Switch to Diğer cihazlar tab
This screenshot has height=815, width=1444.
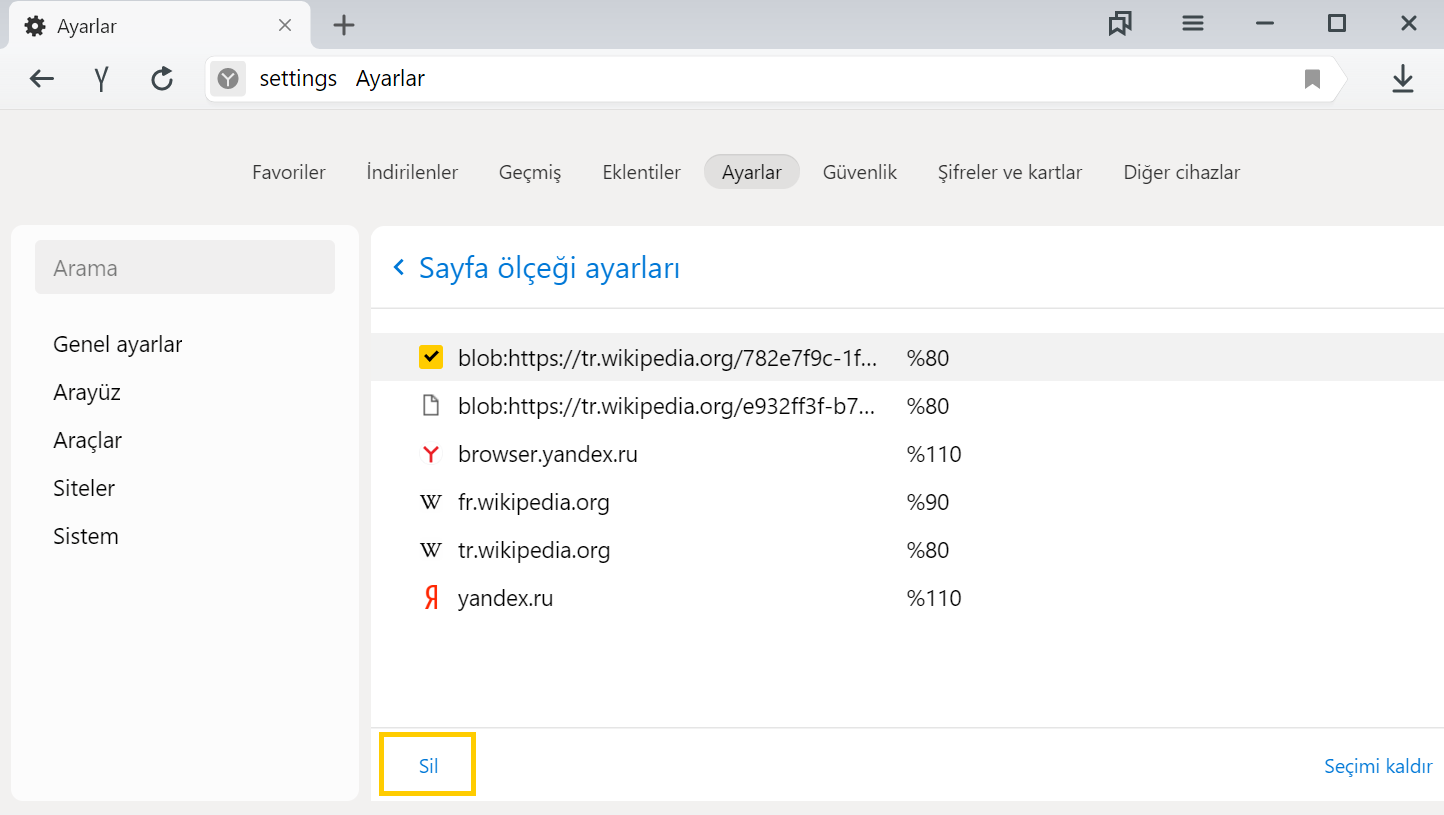1182,172
